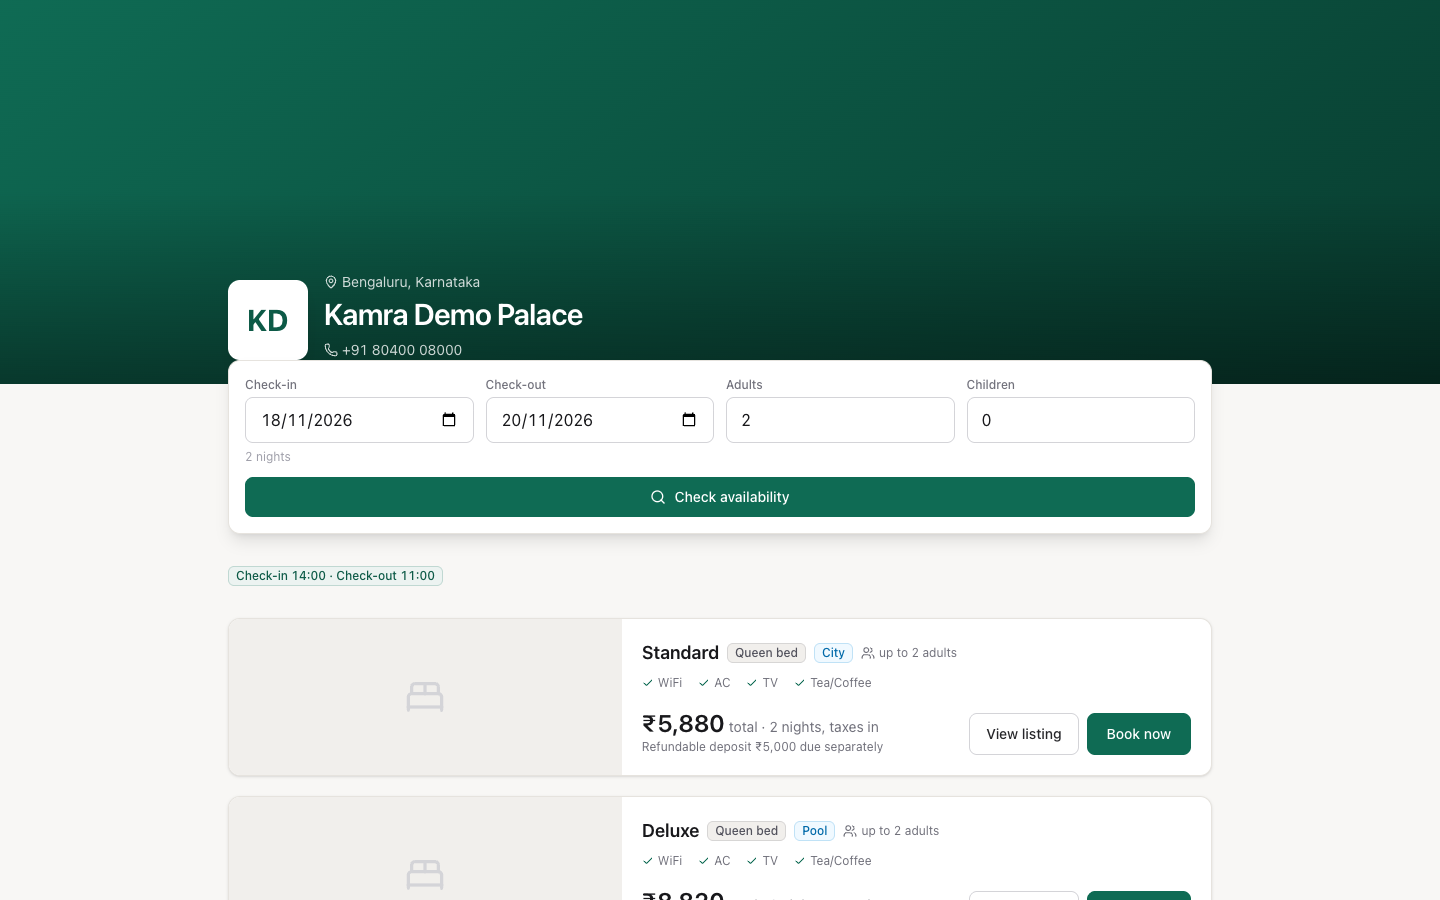Open the Check-in calendar picker icon
This screenshot has width=1440, height=900.
[x=449, y=420]
